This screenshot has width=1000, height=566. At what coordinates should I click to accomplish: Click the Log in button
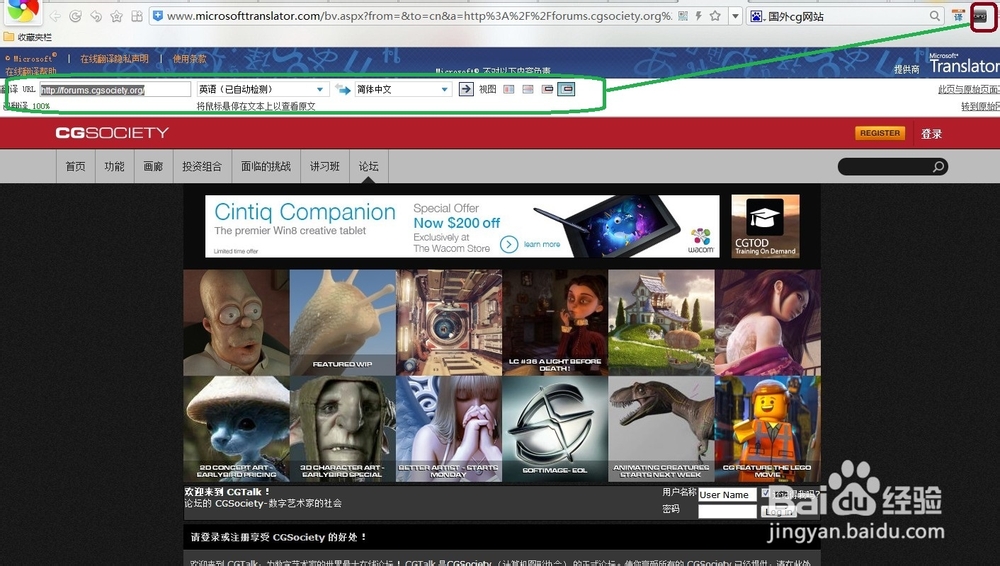(x=777, y=512)
